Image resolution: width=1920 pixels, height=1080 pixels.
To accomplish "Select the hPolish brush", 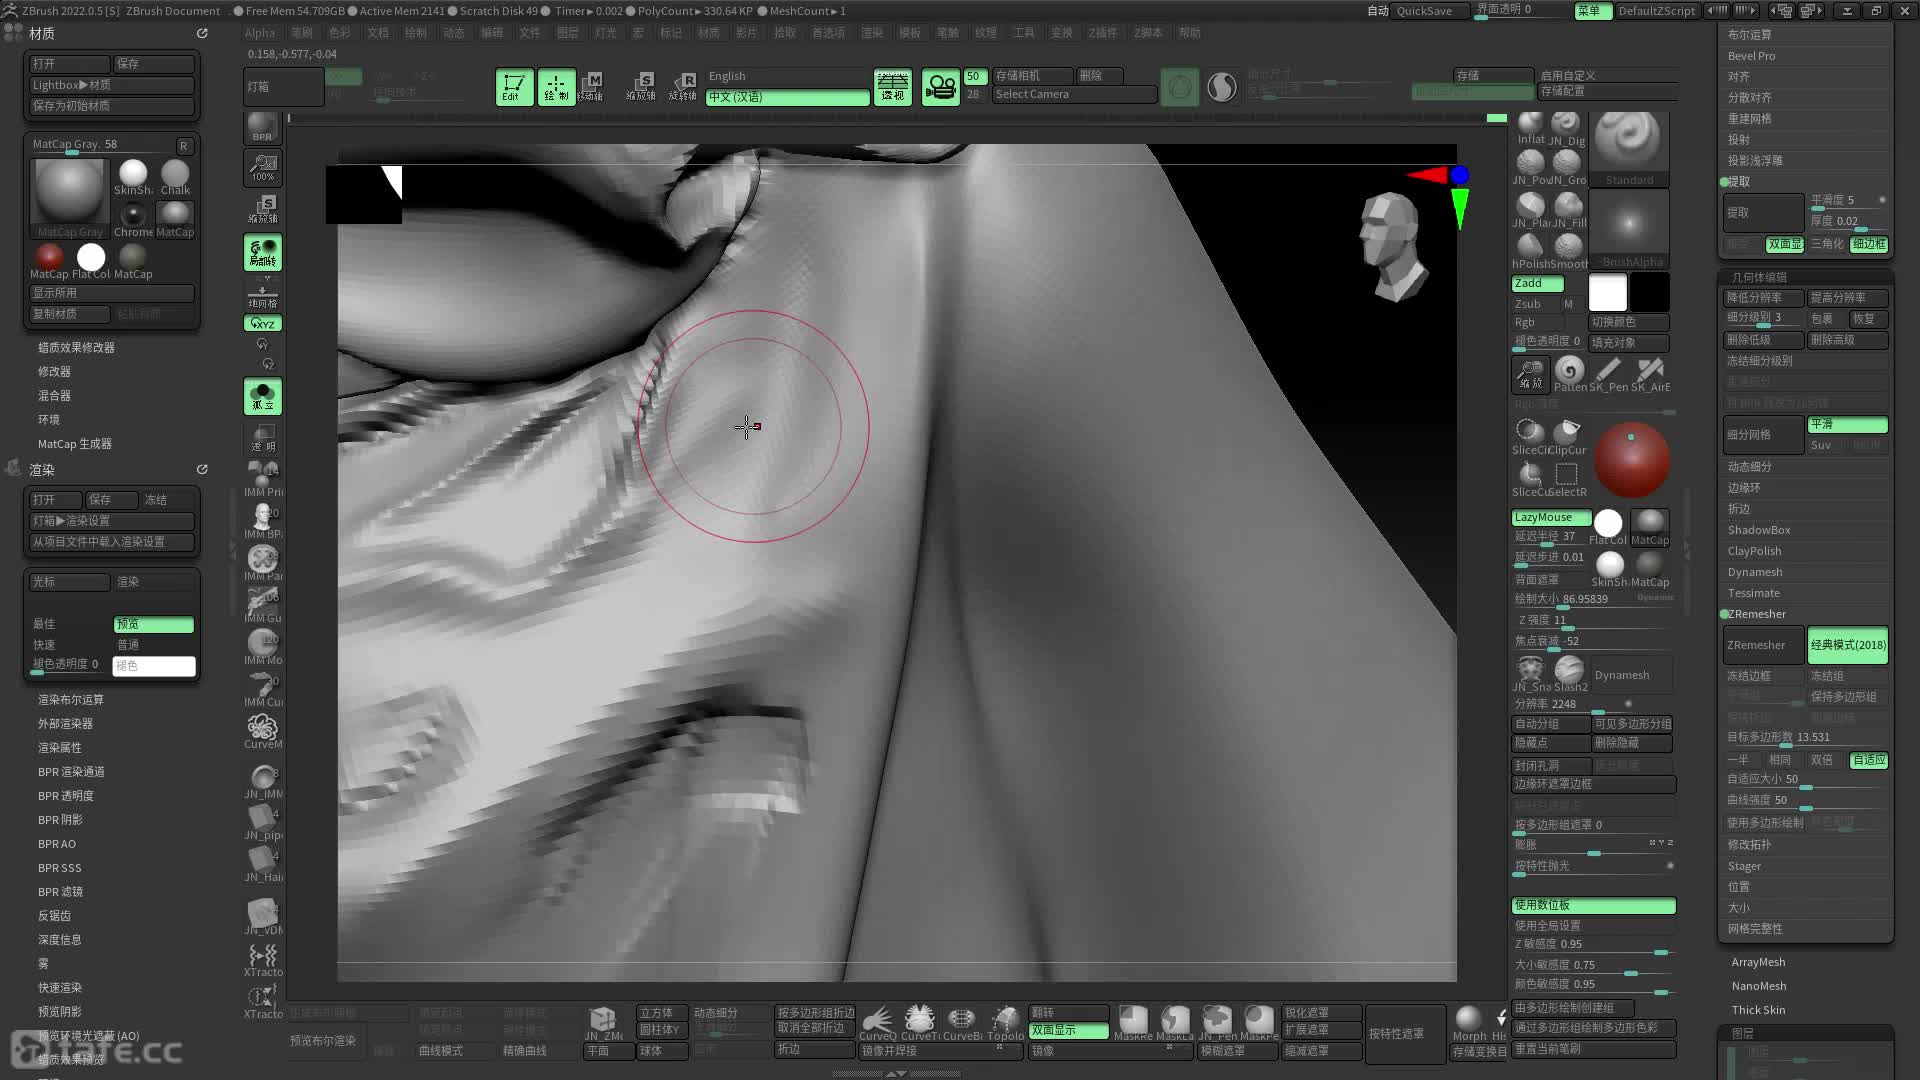I will (x=1530, y=251).
